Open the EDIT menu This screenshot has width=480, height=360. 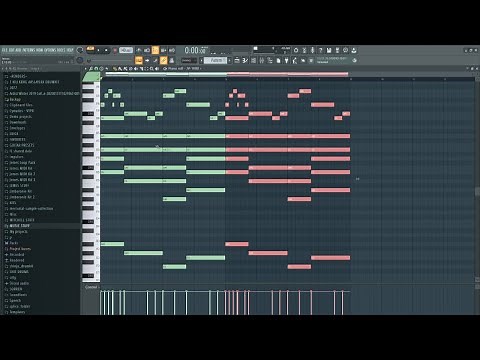tap(11, 50)
